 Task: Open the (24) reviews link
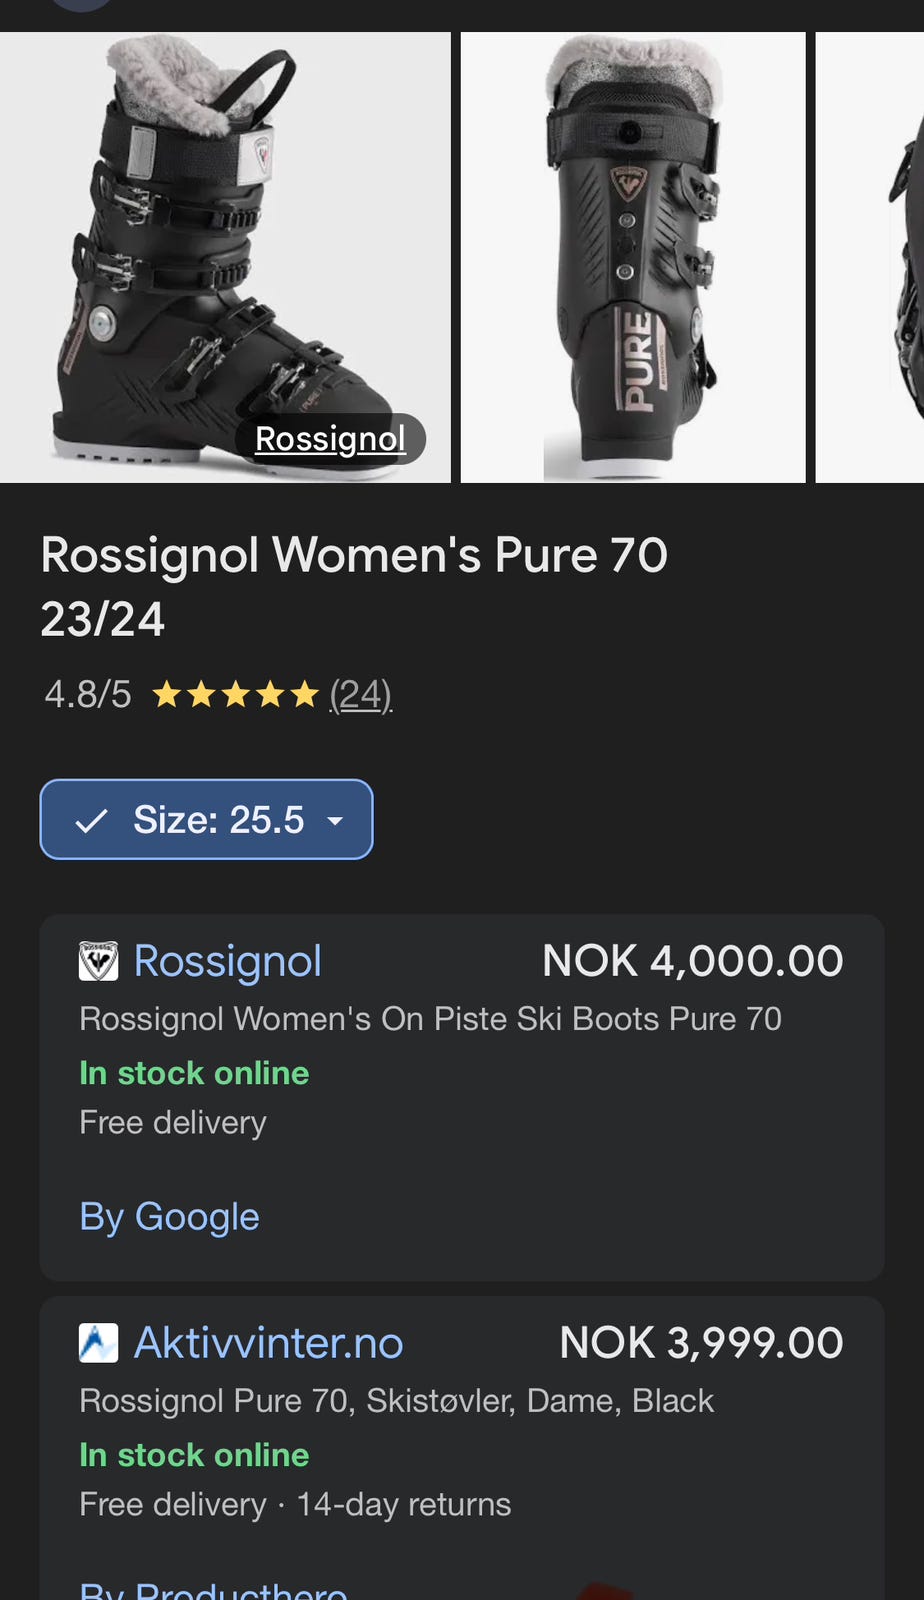point(360,694)
